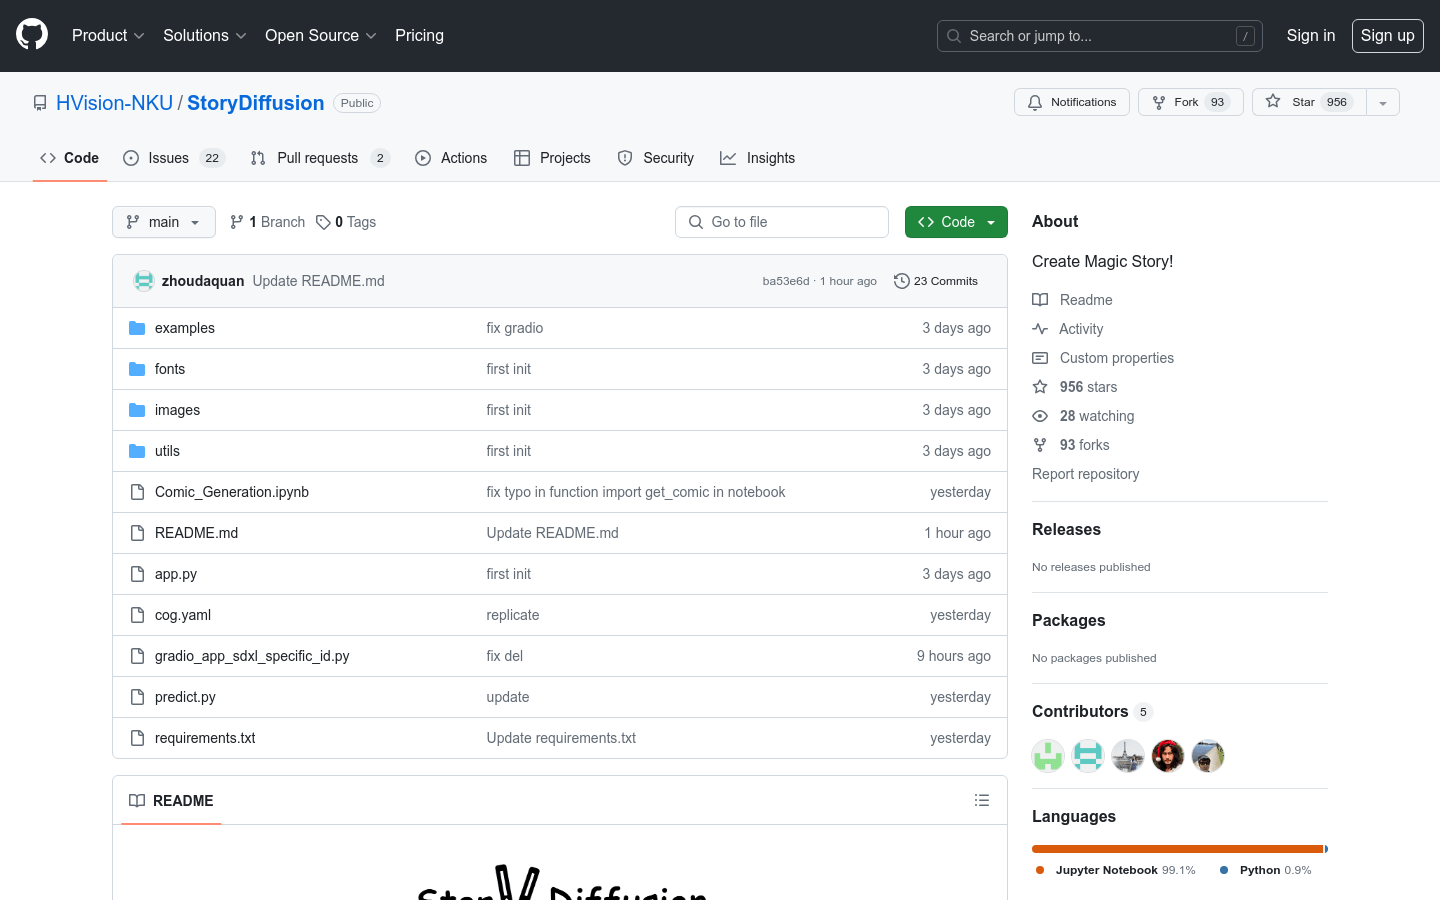The width and height of the screenshot is (1440, 900).
Task: Open the main branch selector dropdown
Action: tap(164, 222)
